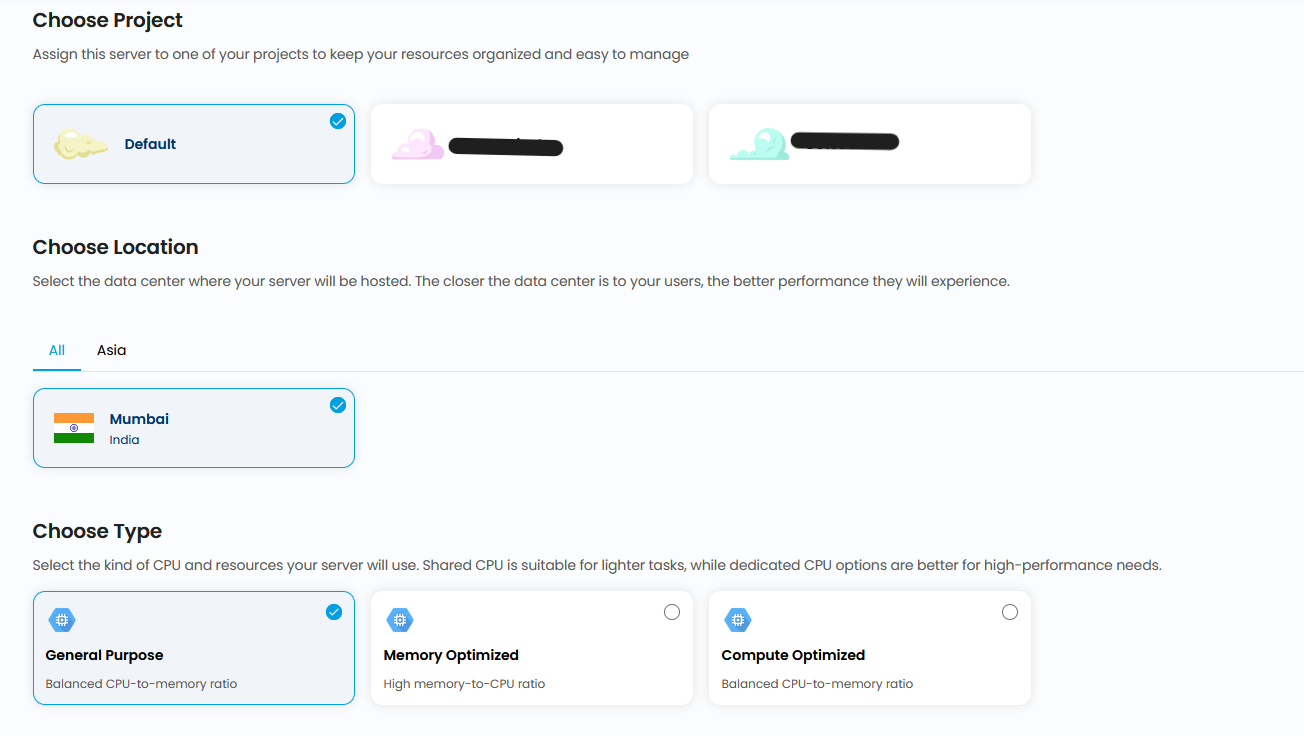This screenshot has width=1304, height=736.
Task: Click the Choose Location heading
Action: coord(116,247)
